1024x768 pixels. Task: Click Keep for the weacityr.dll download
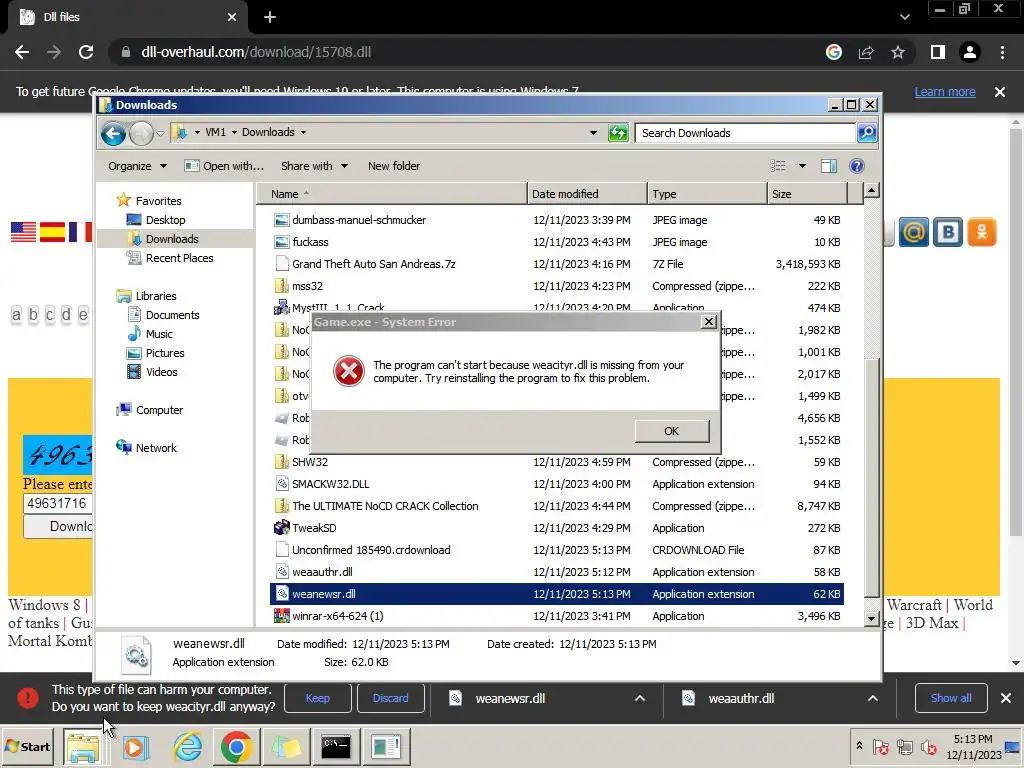pyautogui.click(x=318, y=698)
